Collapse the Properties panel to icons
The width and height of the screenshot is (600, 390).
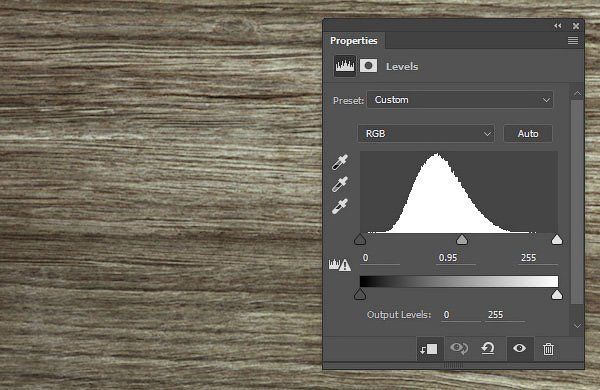coord(558,26)
